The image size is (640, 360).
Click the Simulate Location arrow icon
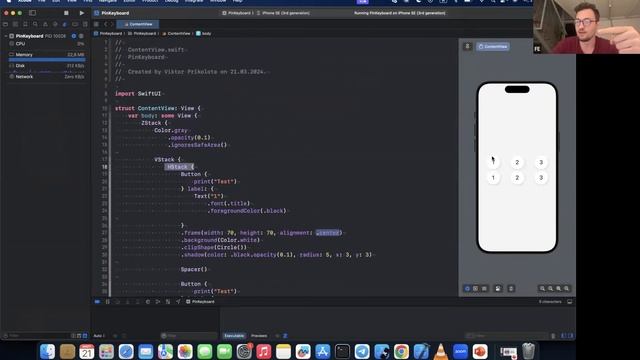click(x=178, y=302)
